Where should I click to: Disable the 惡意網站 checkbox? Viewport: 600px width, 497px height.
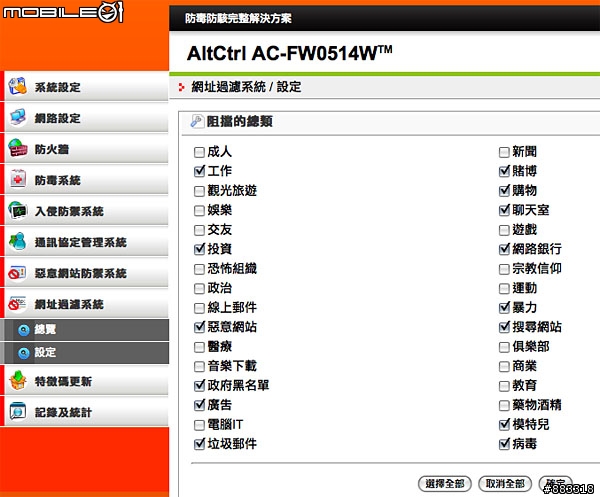[199, 327]
